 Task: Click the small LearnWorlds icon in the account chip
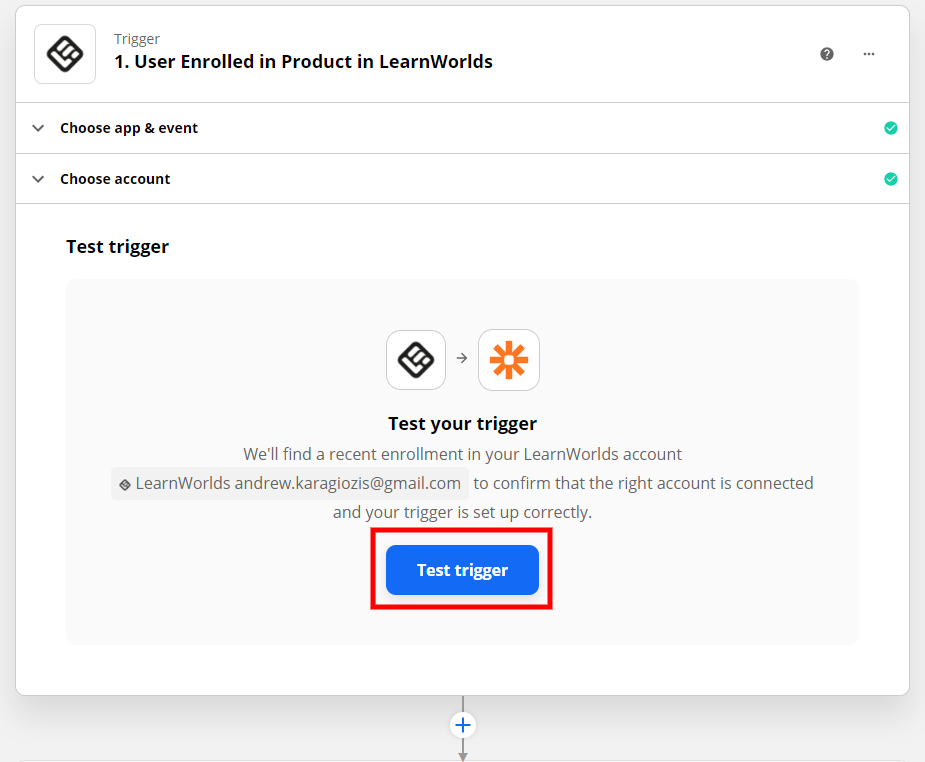tap(124, 483)
